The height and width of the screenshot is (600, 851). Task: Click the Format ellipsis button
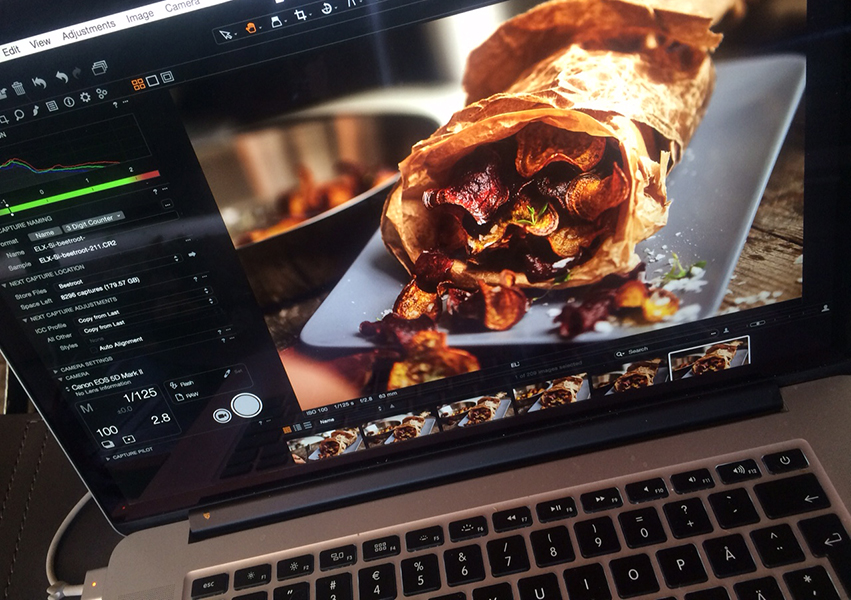(x=168, y=205)
